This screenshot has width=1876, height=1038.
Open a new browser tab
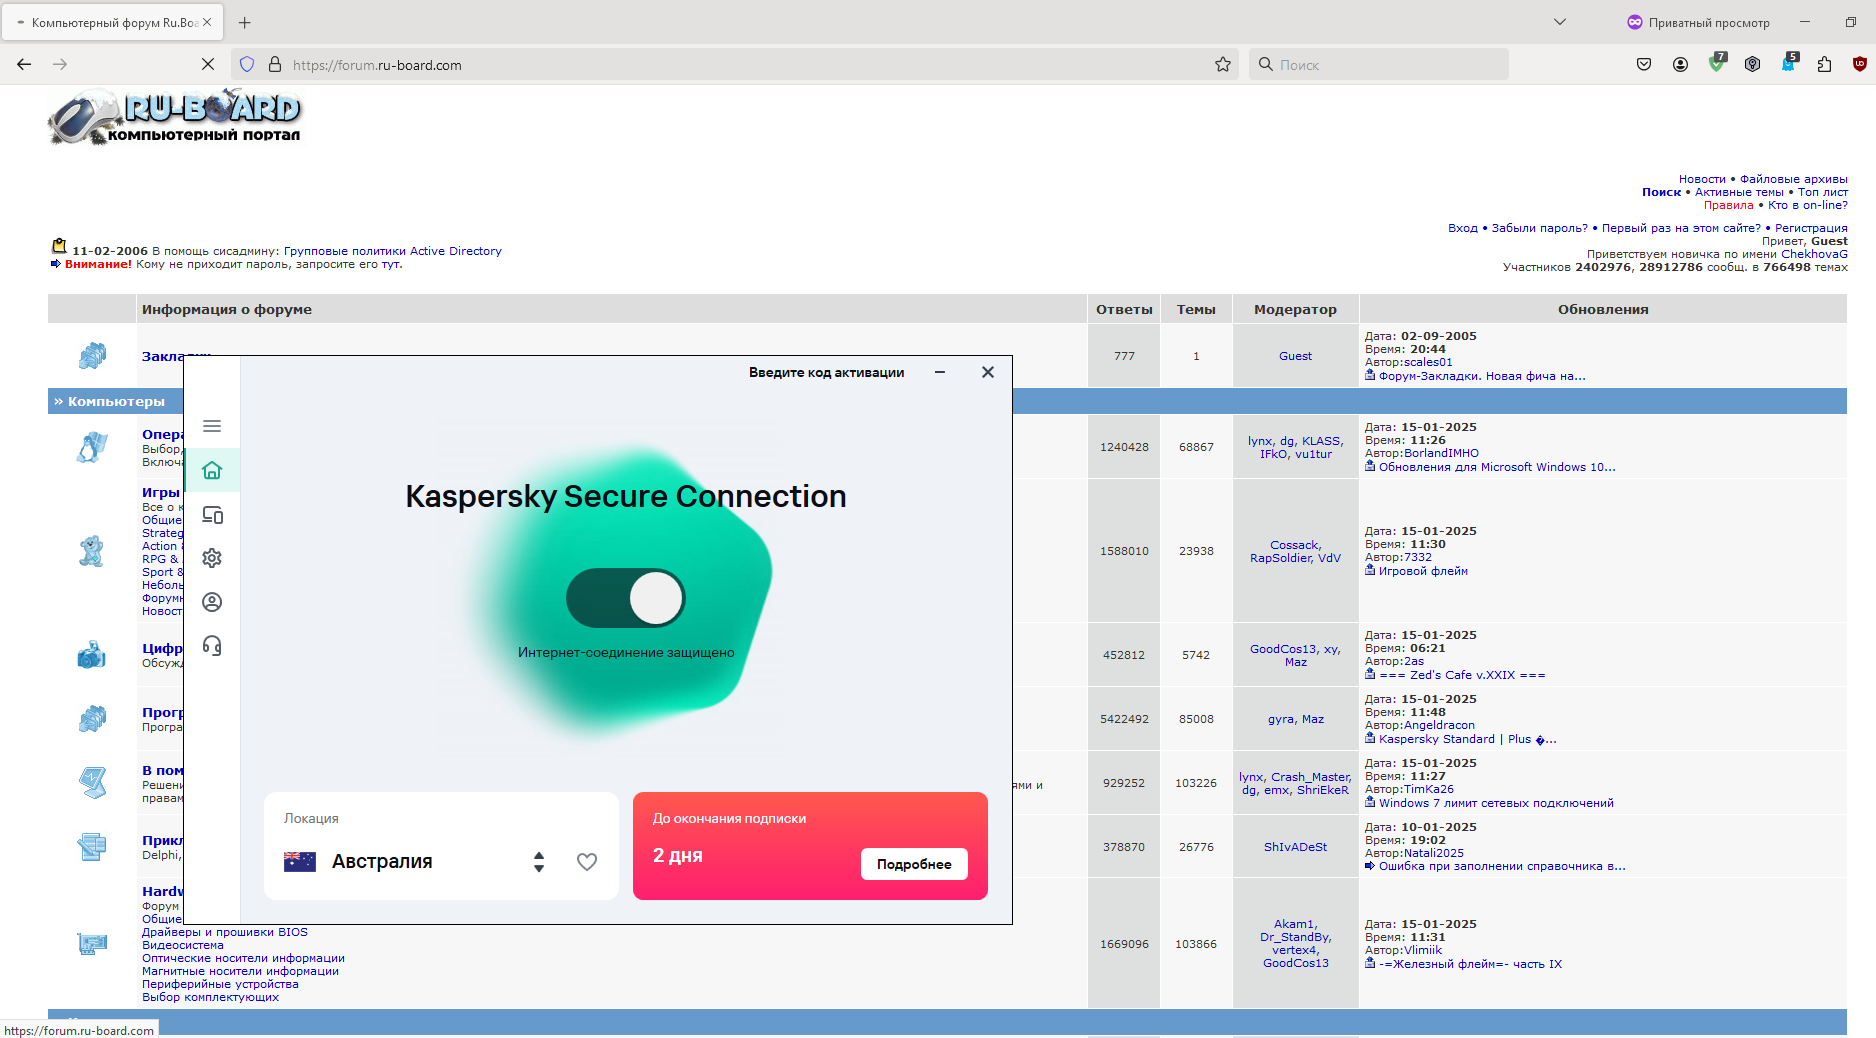pyautogui.click(x=245, y=22)
